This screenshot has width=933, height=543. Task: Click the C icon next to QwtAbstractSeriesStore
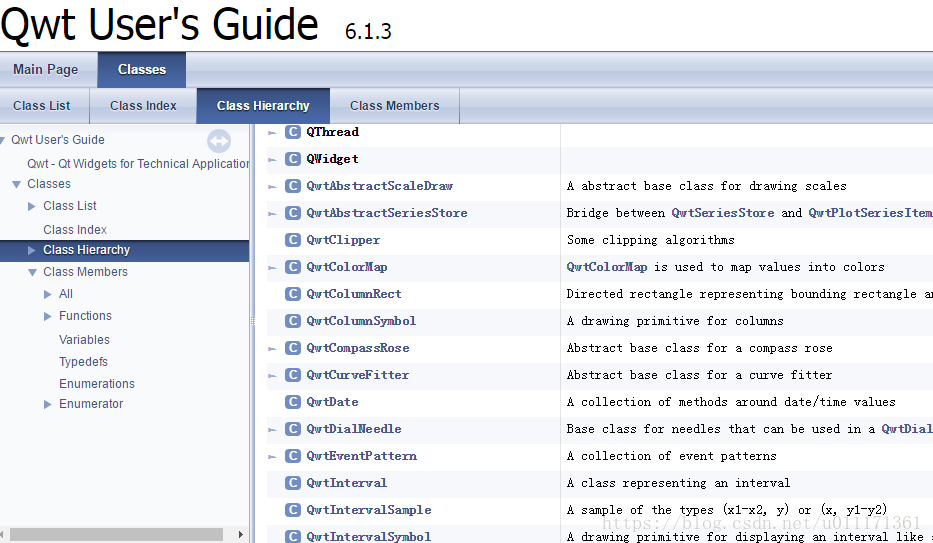pos(293,213)
